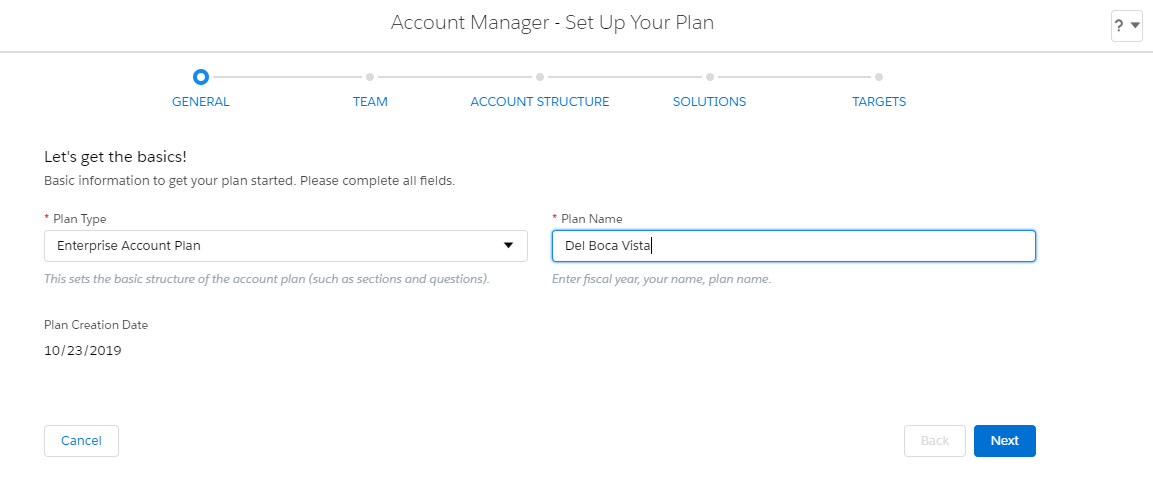Click the Cancel button
The height and width of the screenshot is (502, 1153).
pyautogui.click(x=82, y=441)
